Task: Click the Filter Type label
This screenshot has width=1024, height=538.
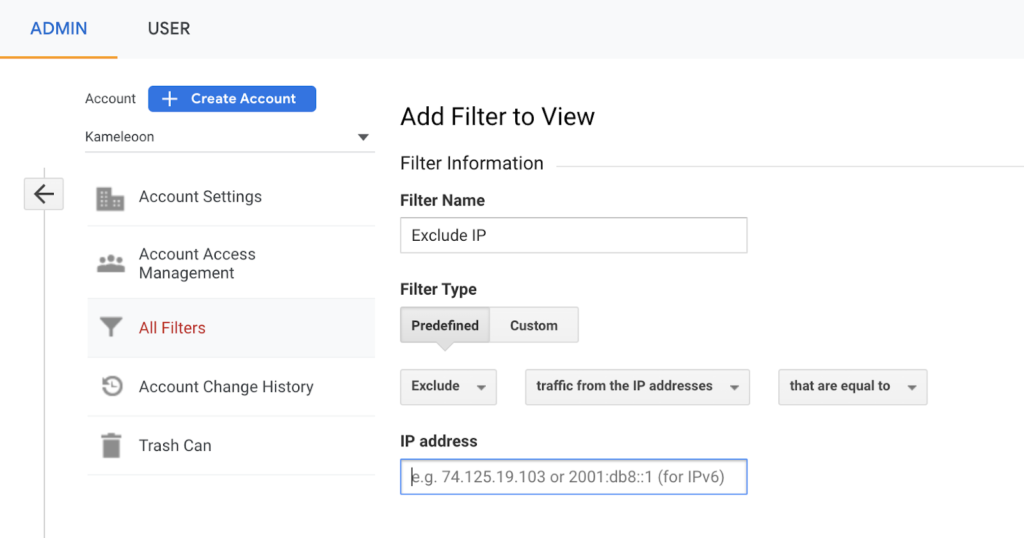Action: pyautogui.click(x=438, y=289)
